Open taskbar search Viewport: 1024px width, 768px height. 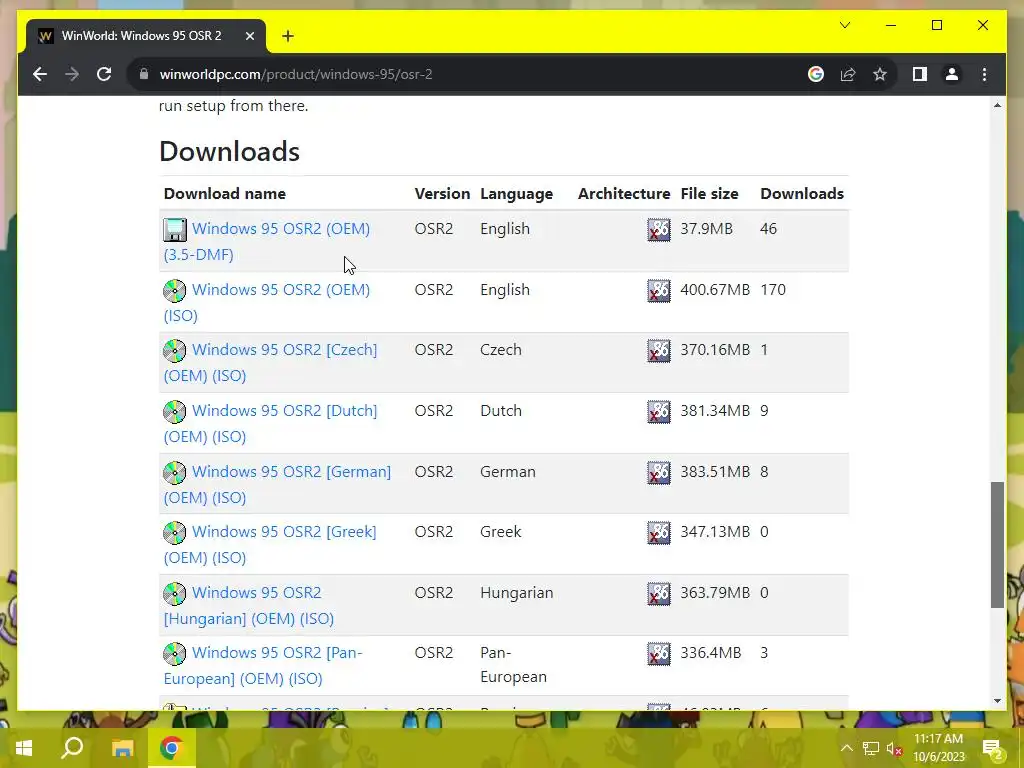pyautogui.click(x=72, y=748)
